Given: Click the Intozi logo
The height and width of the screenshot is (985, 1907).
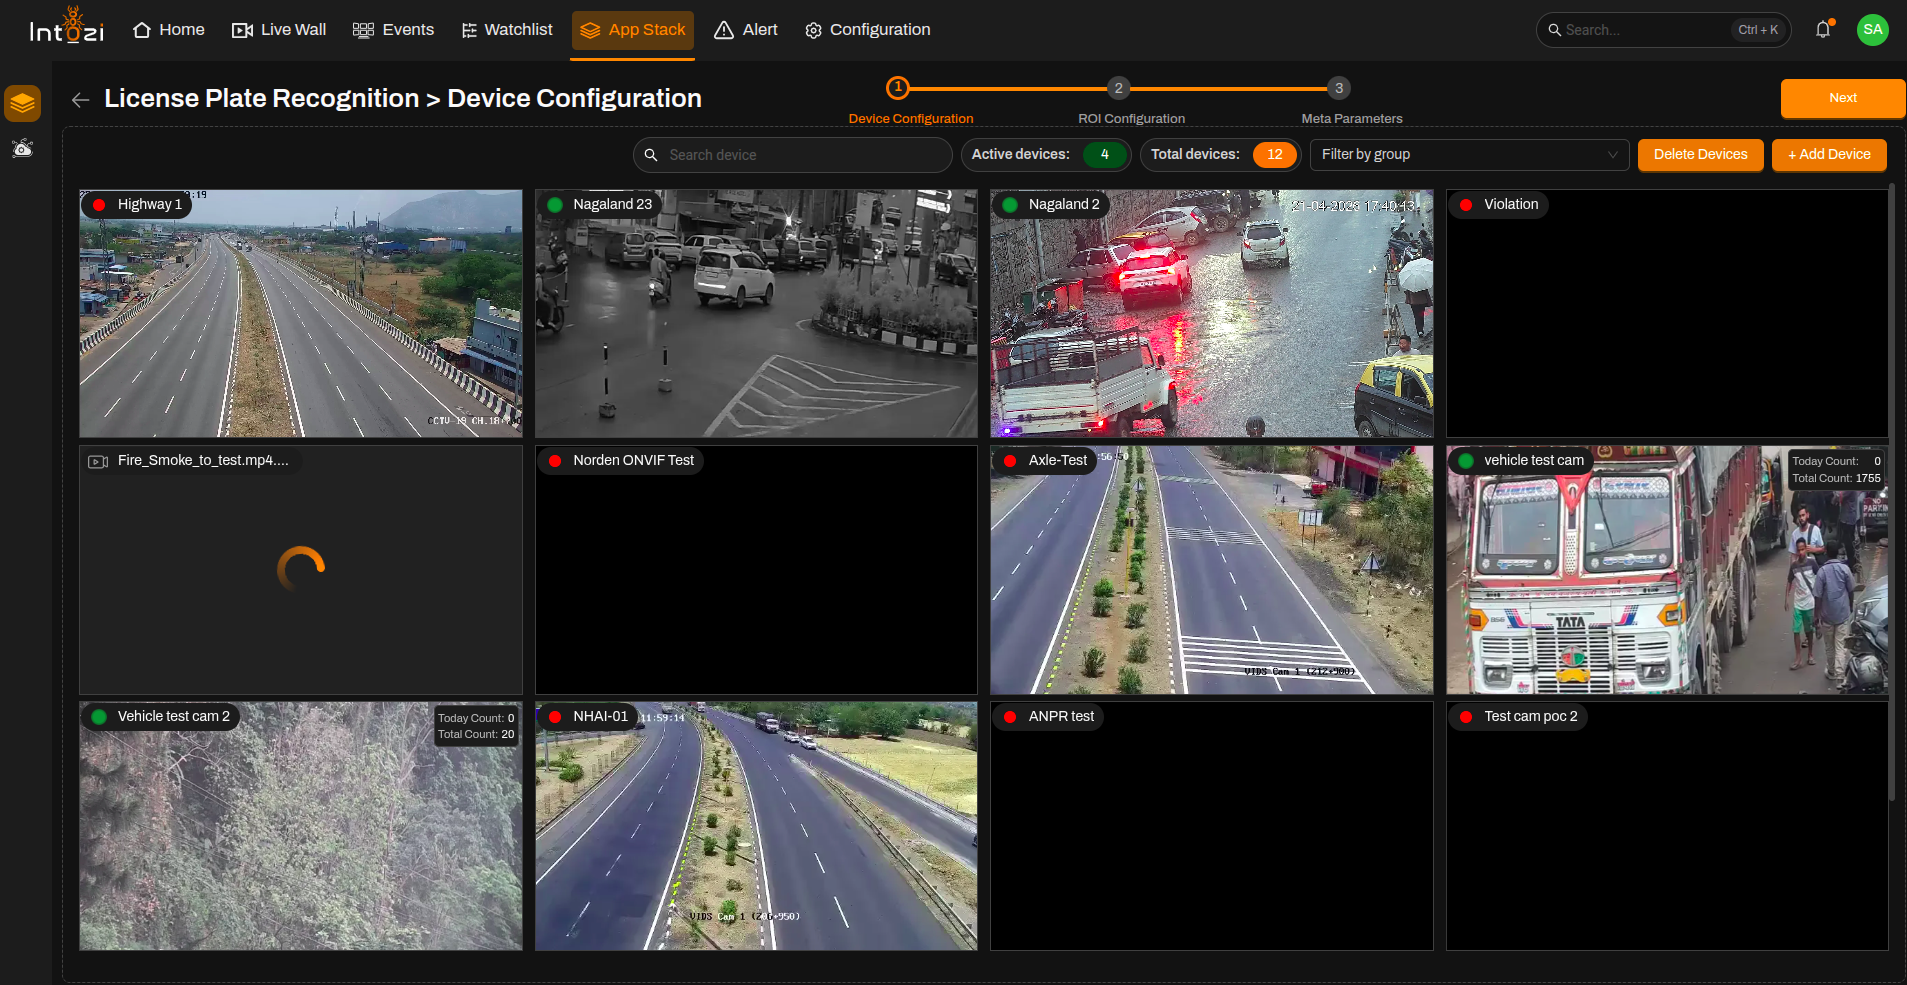Looking at the screenshot, I should click(66, 27).
